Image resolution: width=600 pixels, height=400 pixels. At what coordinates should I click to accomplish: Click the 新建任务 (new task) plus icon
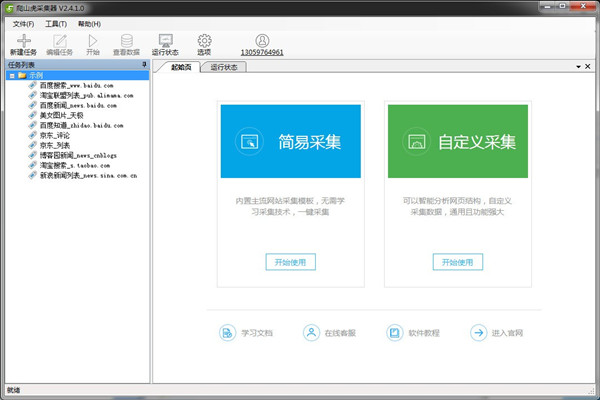pos(24,41)
